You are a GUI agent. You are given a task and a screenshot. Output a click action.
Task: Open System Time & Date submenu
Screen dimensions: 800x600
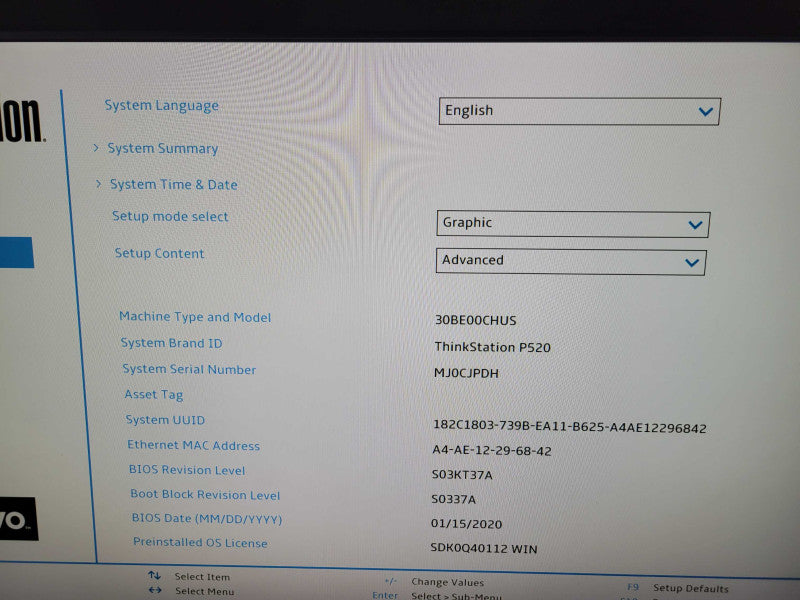tap(174, 184)
